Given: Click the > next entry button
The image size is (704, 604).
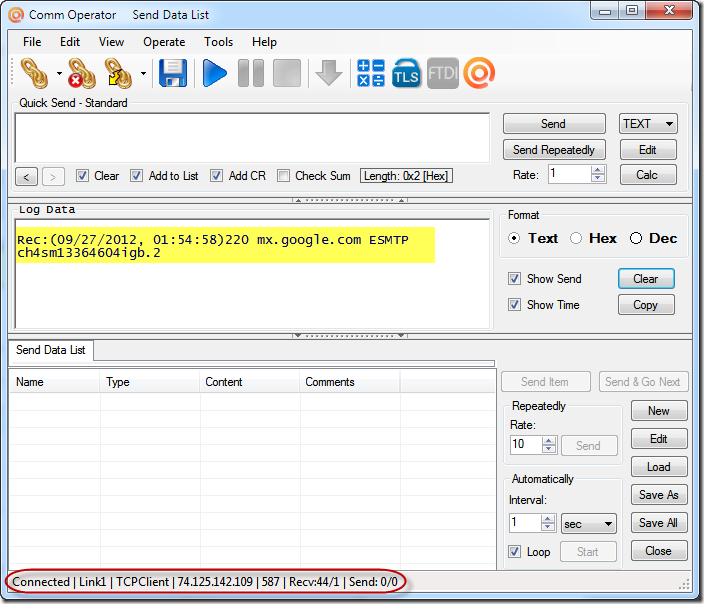Looking at the screenshot, I should point(53,176).
